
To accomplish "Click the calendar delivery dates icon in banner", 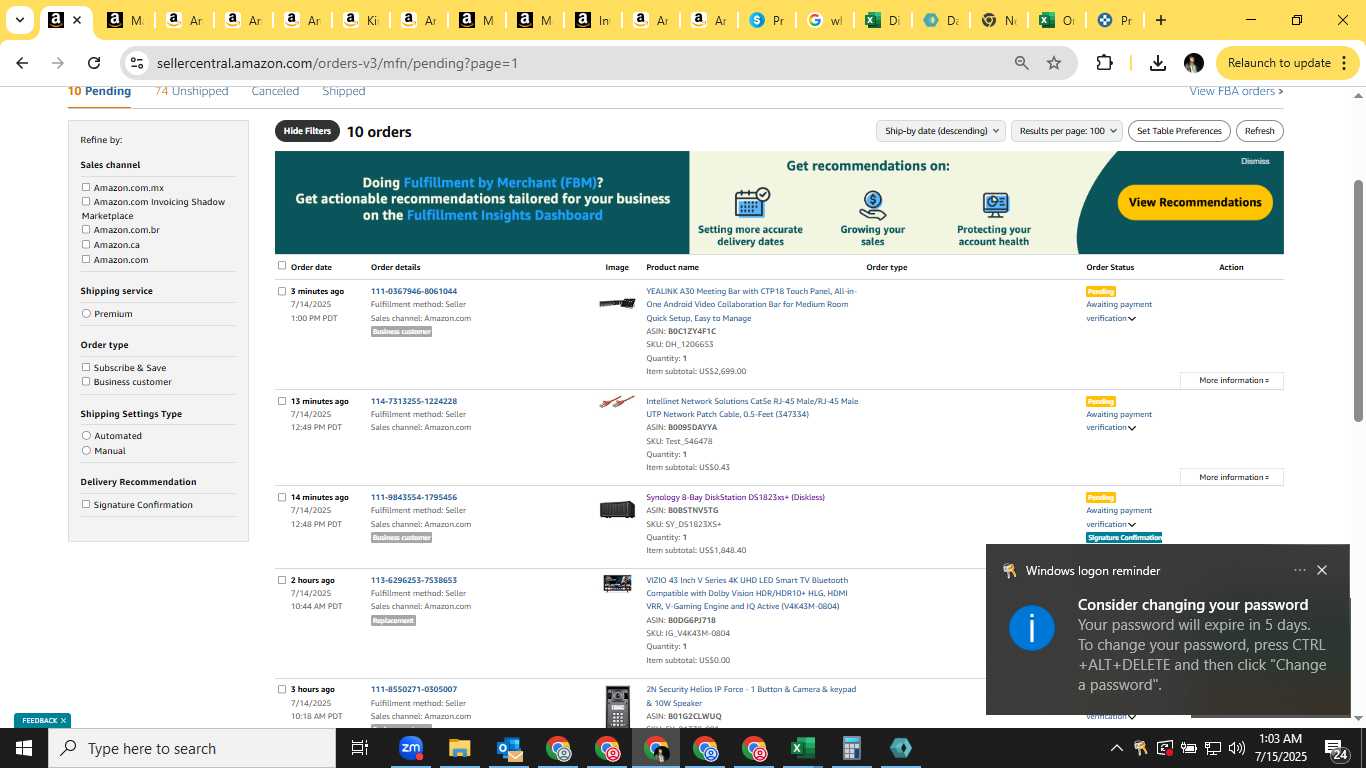I will [751, 202].
